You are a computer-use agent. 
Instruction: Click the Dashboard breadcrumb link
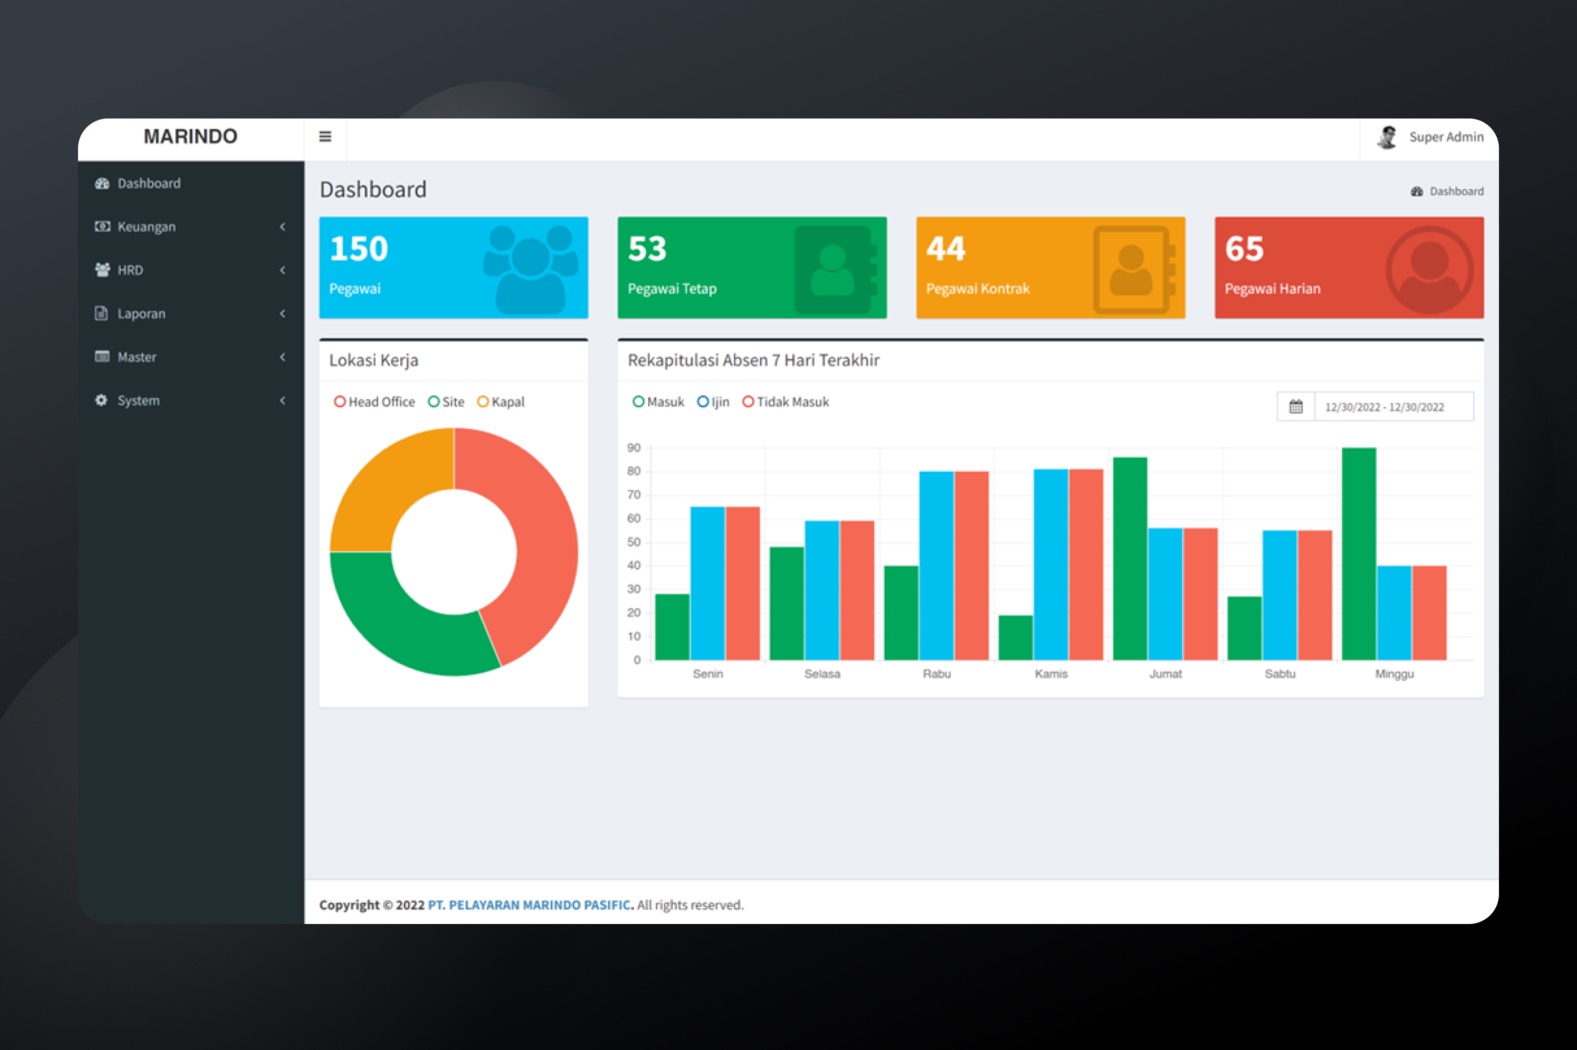point(1455,191)
